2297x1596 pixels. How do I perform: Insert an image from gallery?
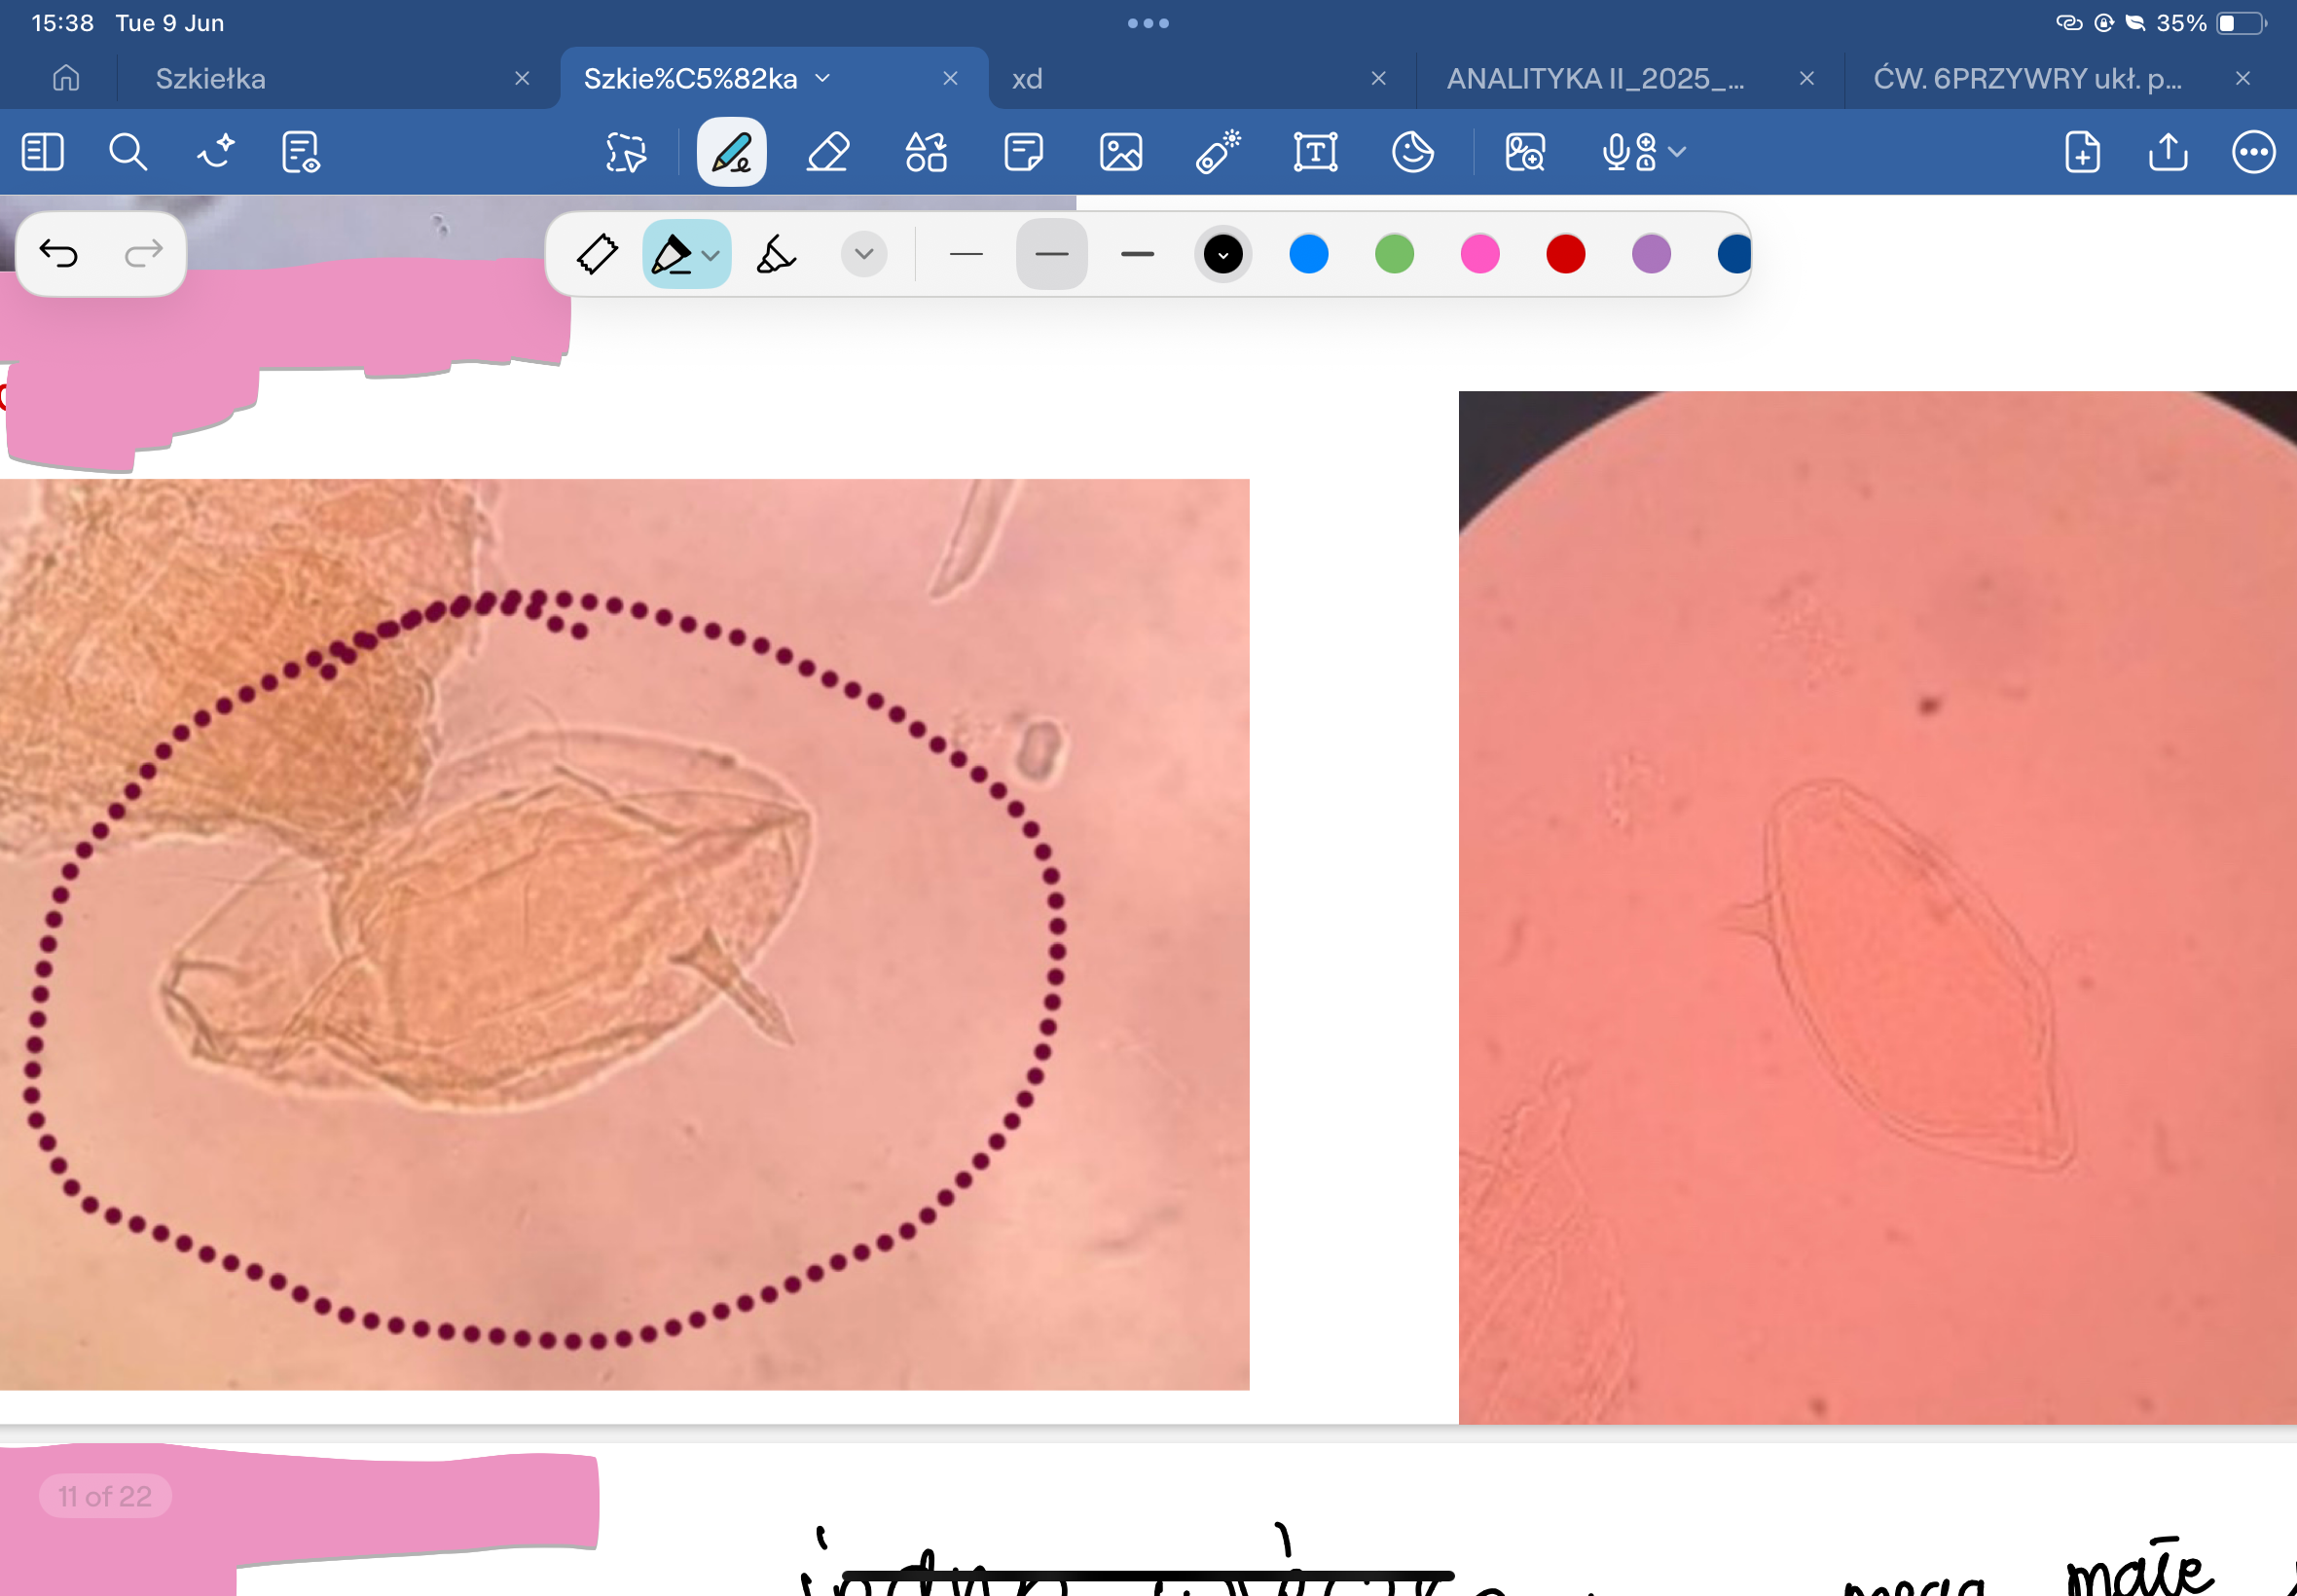click(x=1121, y=152)
